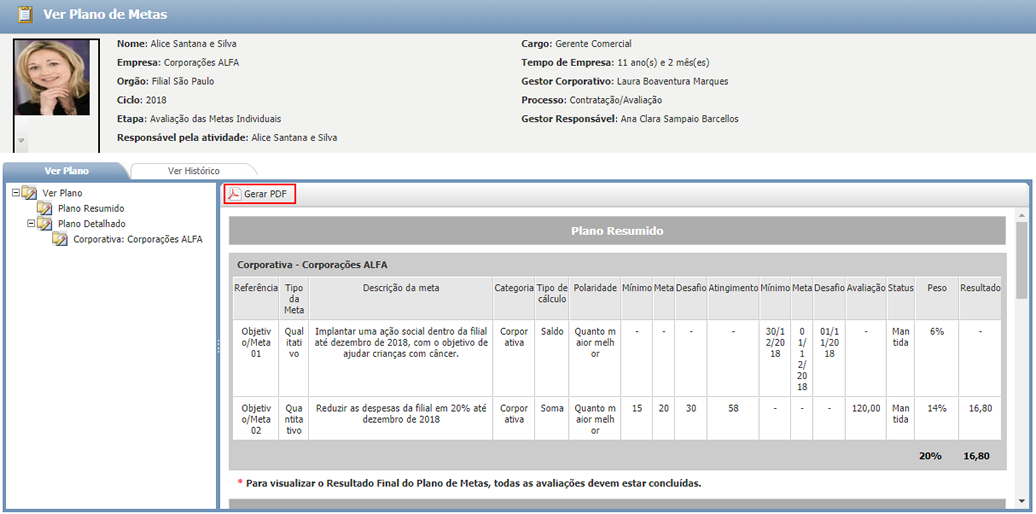Click the clipboard icon beside Ver Plano de Metas
The height and width of the screenshot is (514, 1036).
click(25, 15)
